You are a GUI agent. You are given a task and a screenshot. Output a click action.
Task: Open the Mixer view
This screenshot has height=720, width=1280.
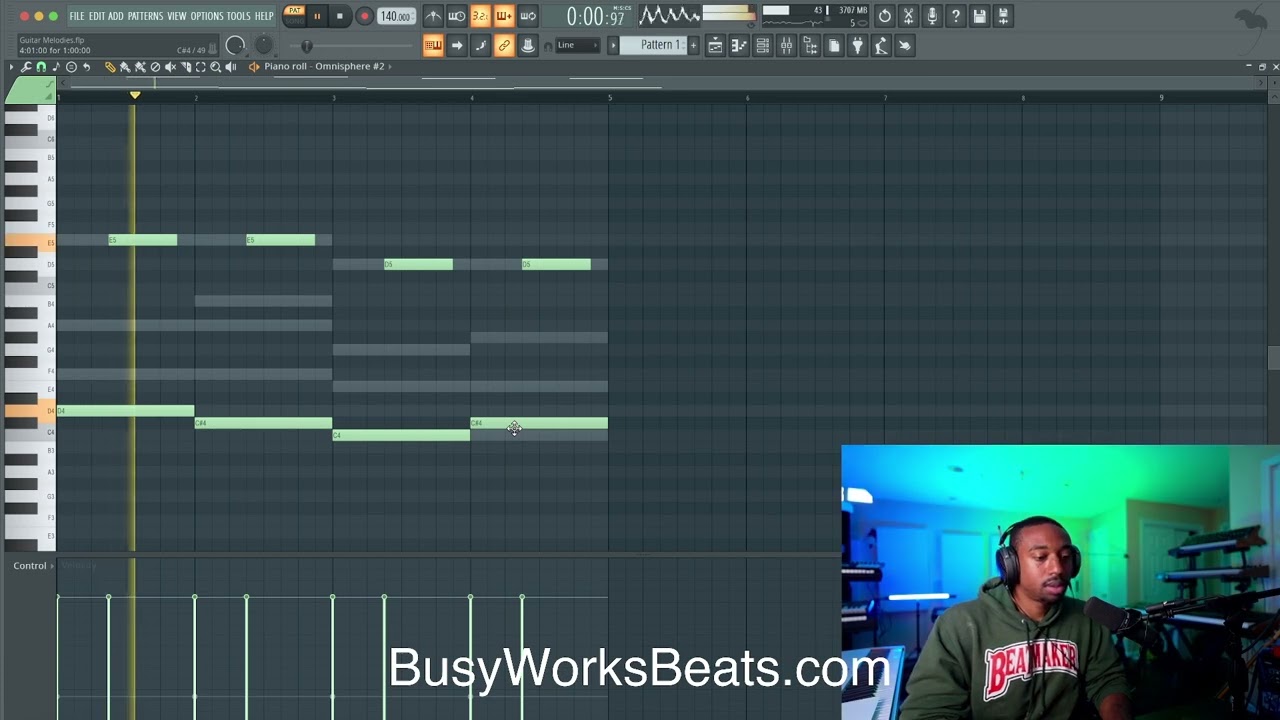pos(786,45)
